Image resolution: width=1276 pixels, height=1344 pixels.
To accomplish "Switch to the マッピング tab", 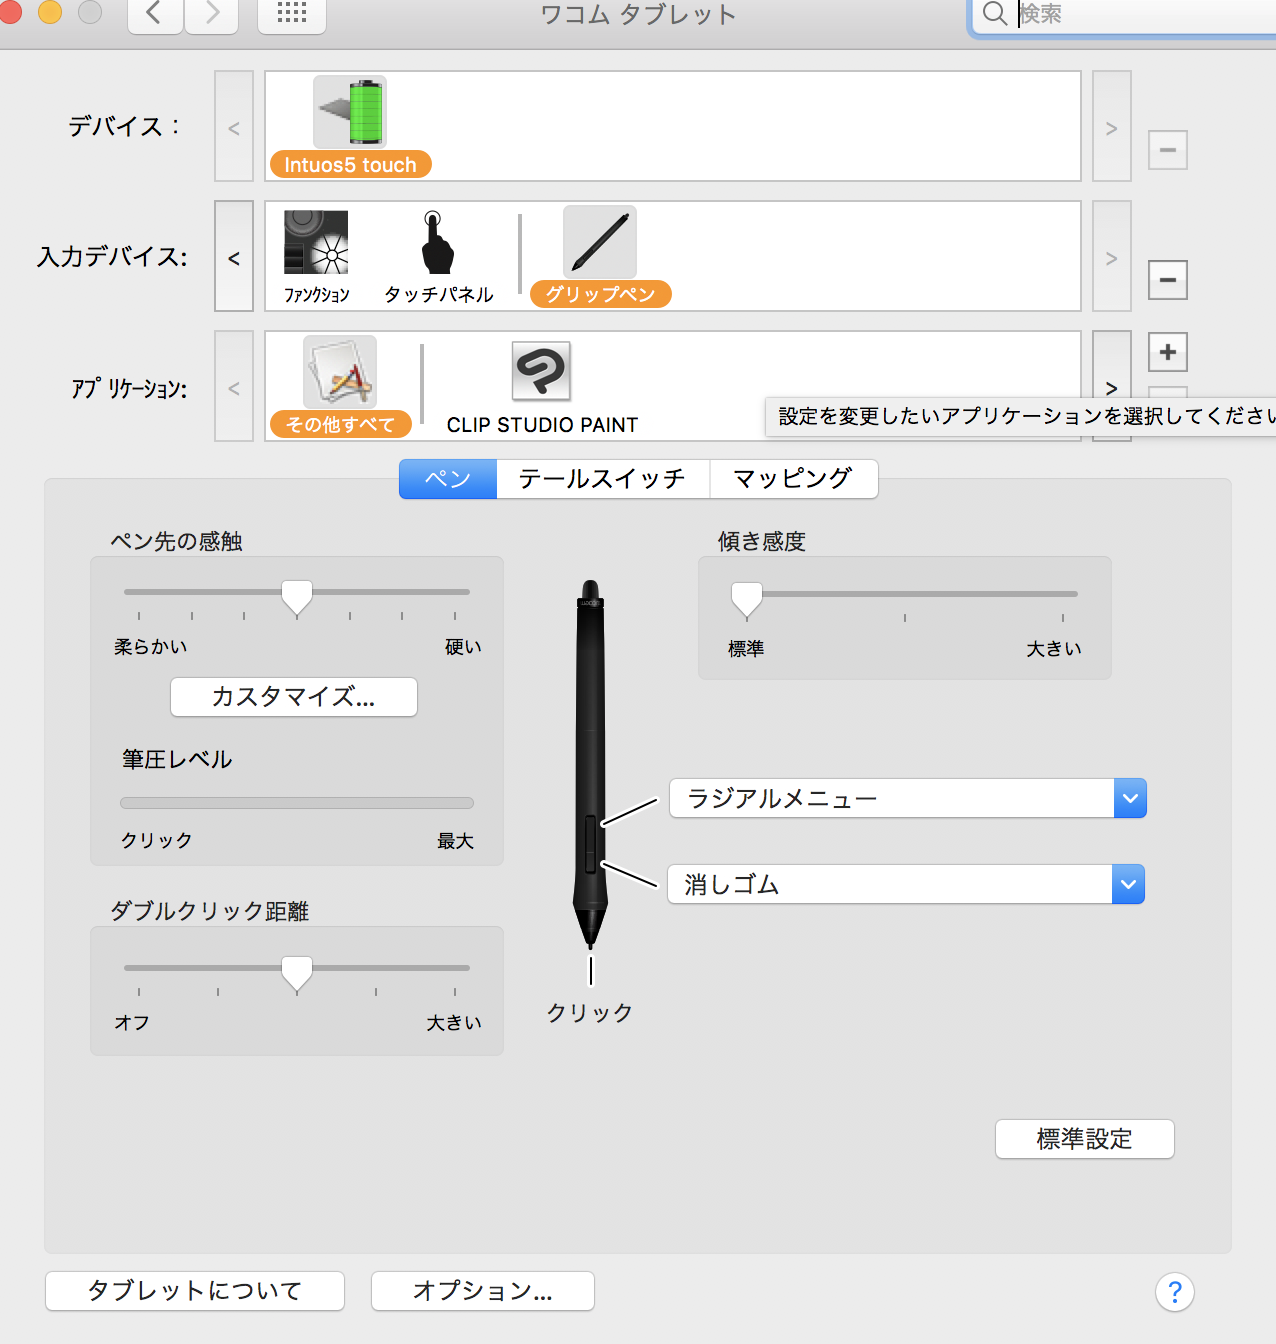I will point(793,479).
